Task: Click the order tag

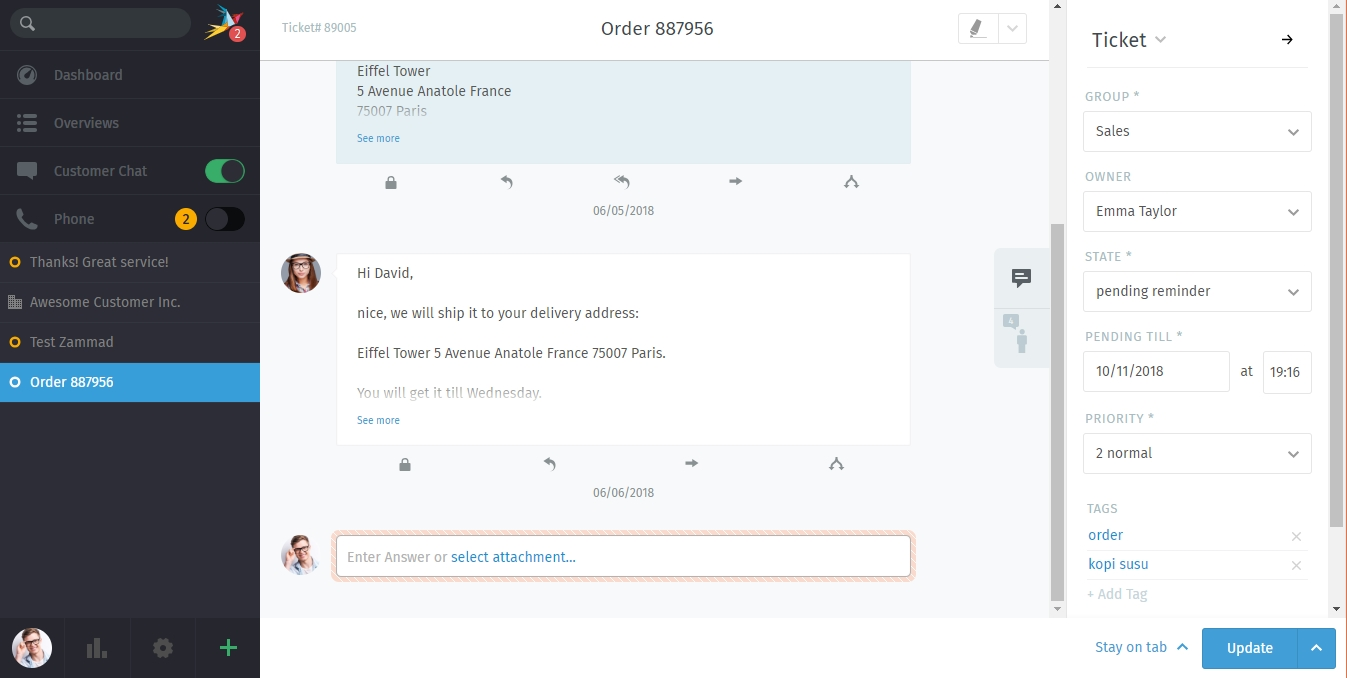Action: tap(1105, 535)
